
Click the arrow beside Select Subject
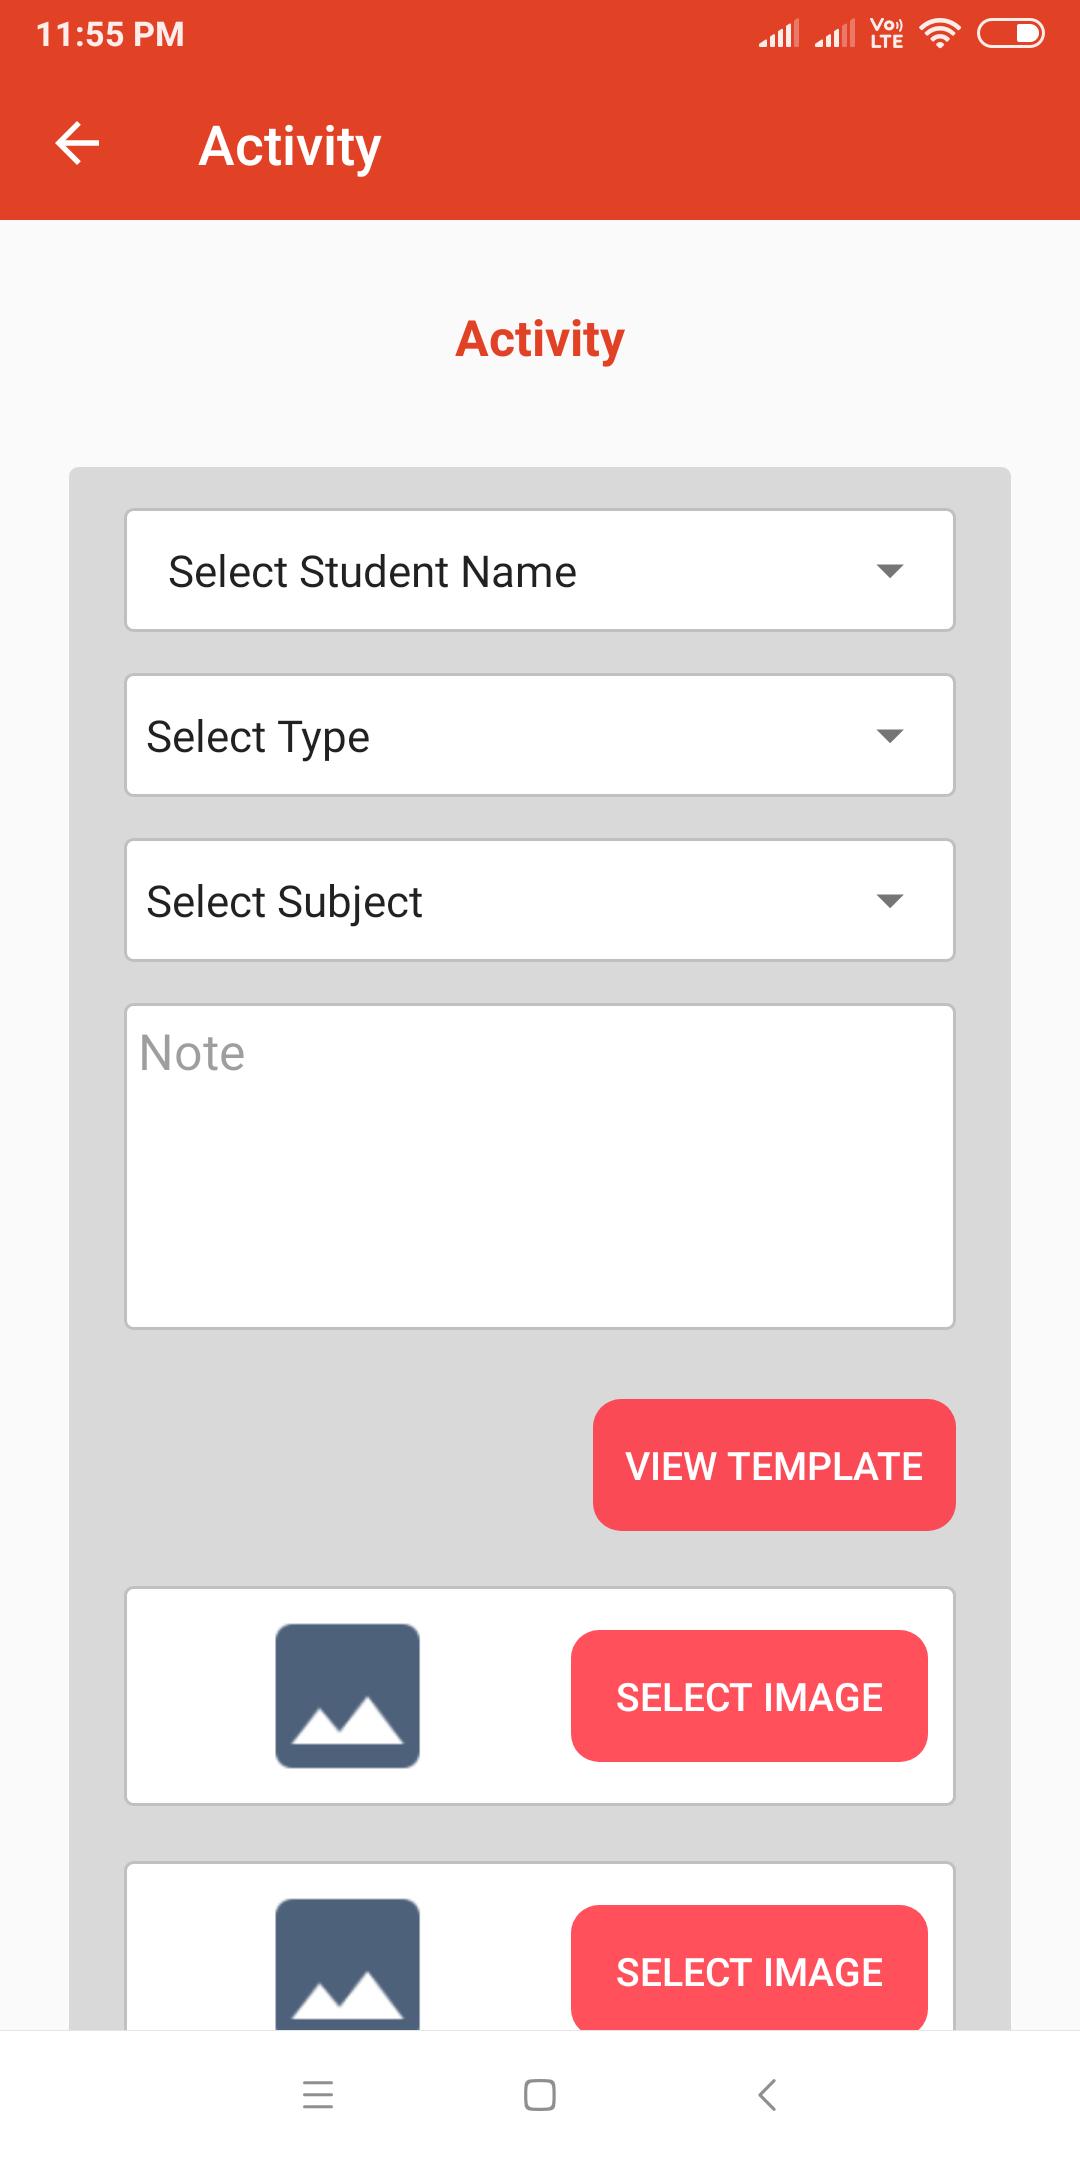890,901
